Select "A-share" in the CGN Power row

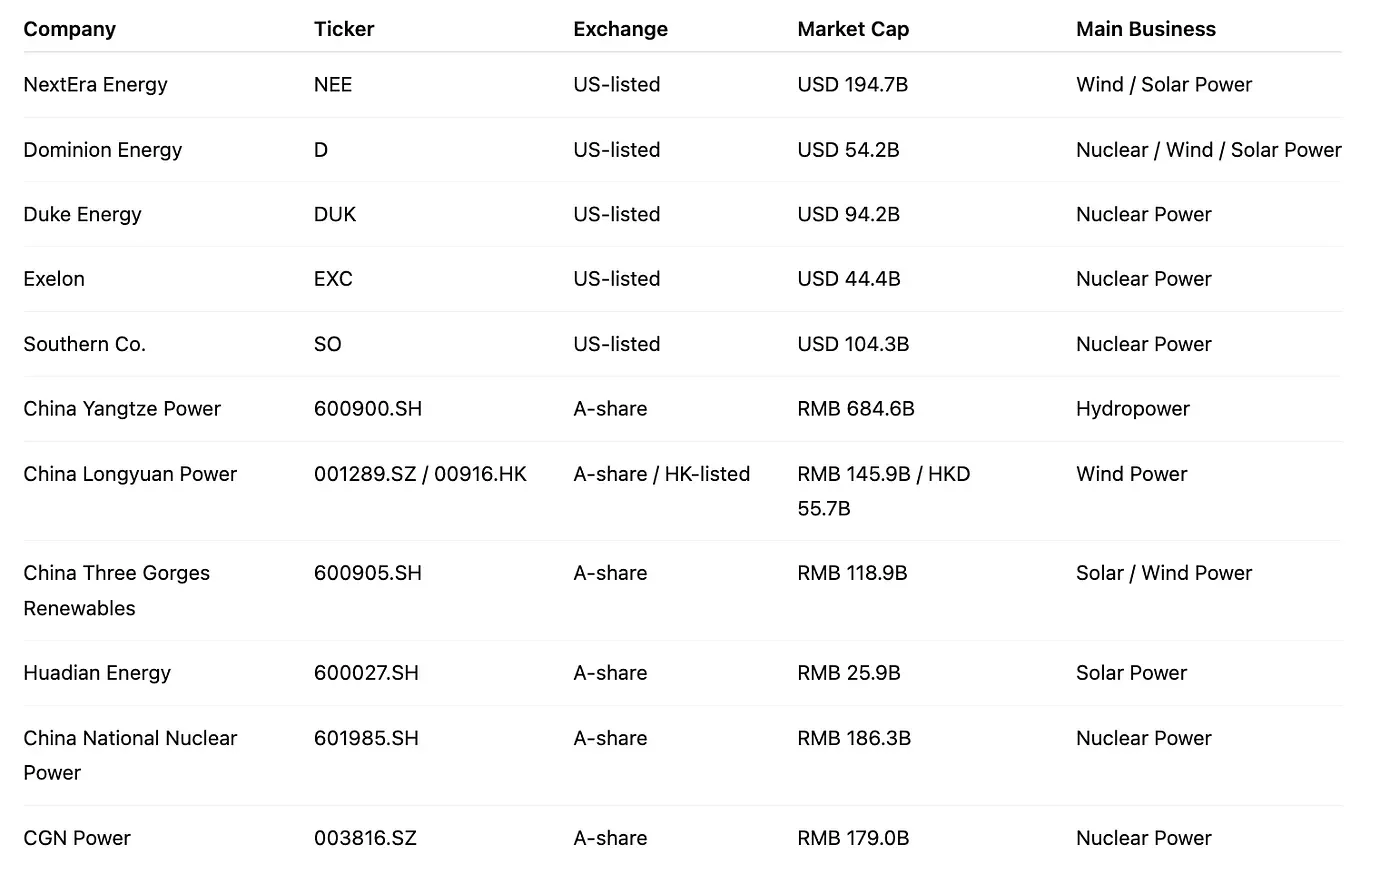pyautogui.click(x=611, y=838)
